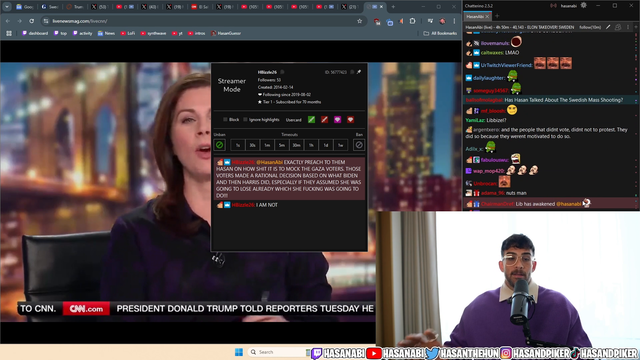The width and height of the screenshot is (640, 360).
Task: Click the Windows Start button
Action: 239,352
